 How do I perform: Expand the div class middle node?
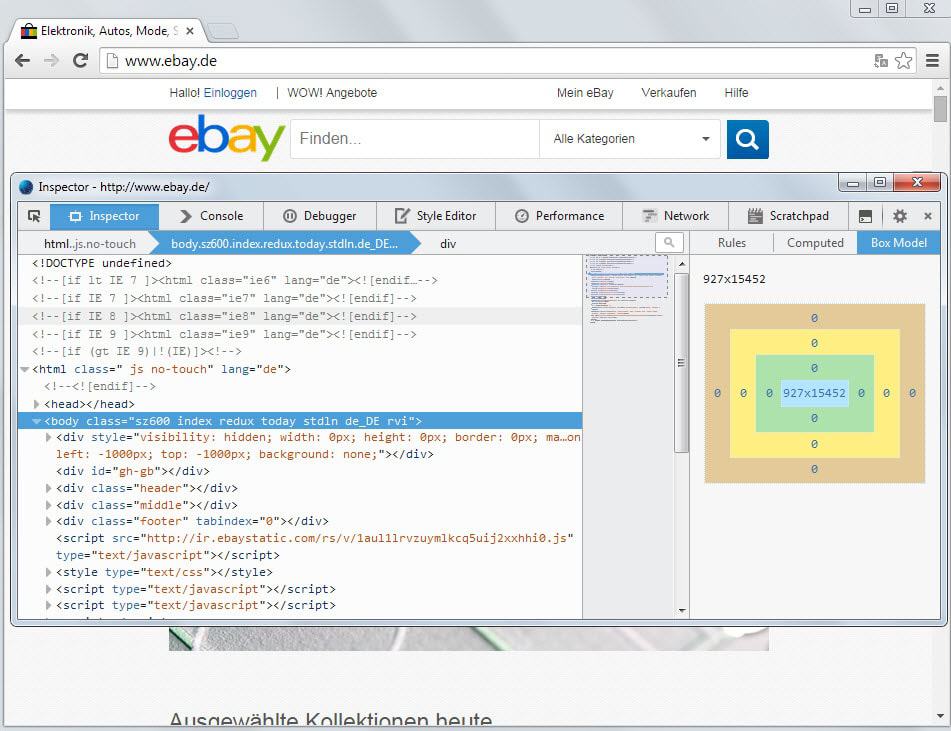coord(49,505)
